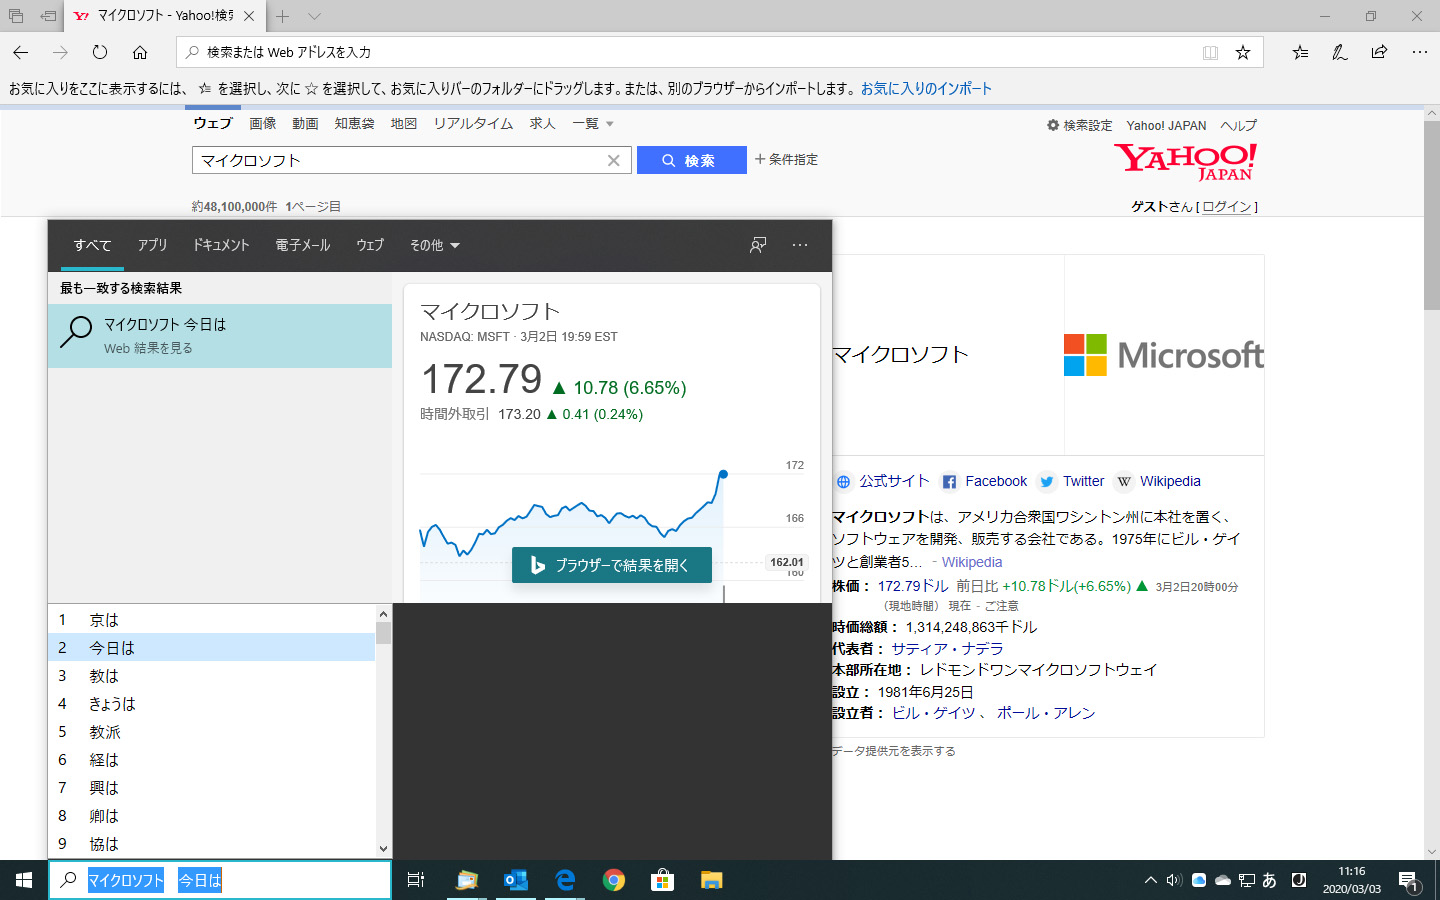Open the volume icon in system tray
This screenshot has height=900, width=1440.
pos(1174,880)
